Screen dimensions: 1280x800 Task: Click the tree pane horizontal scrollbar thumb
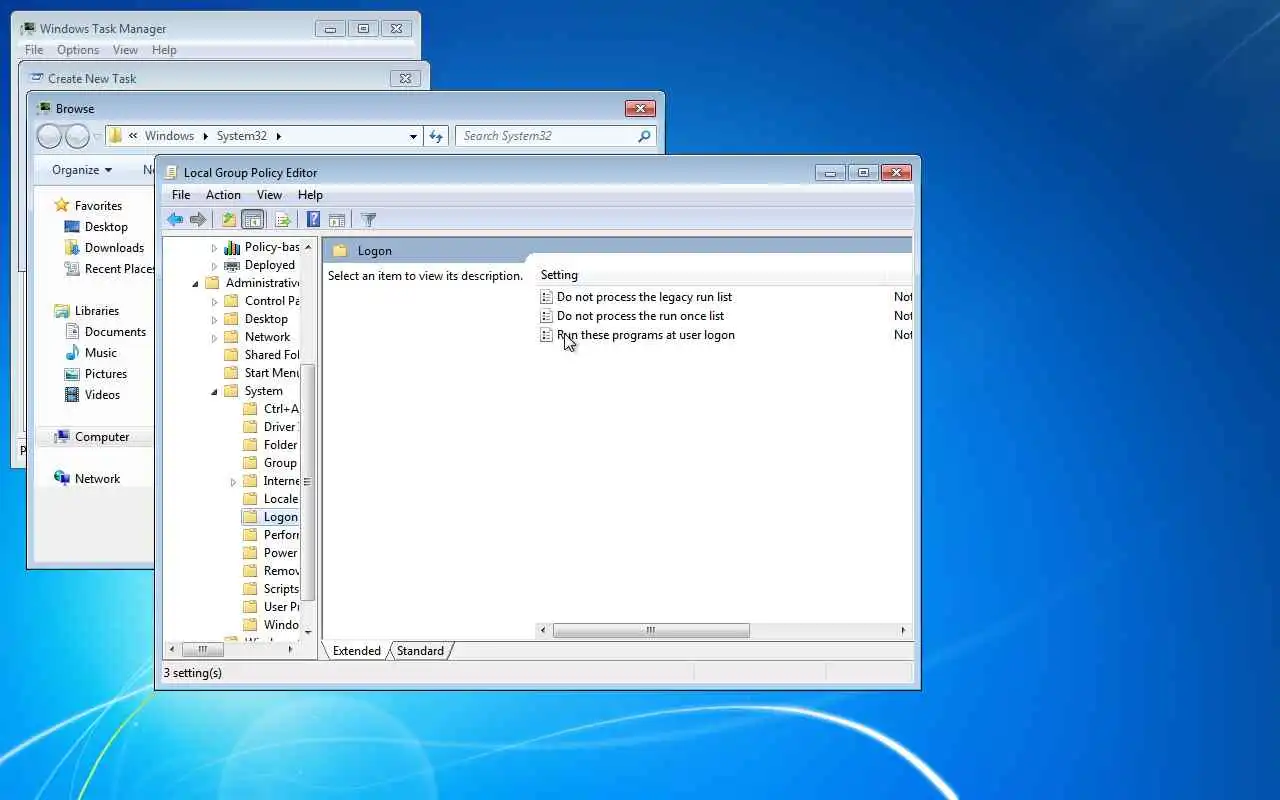click(202, 649)
